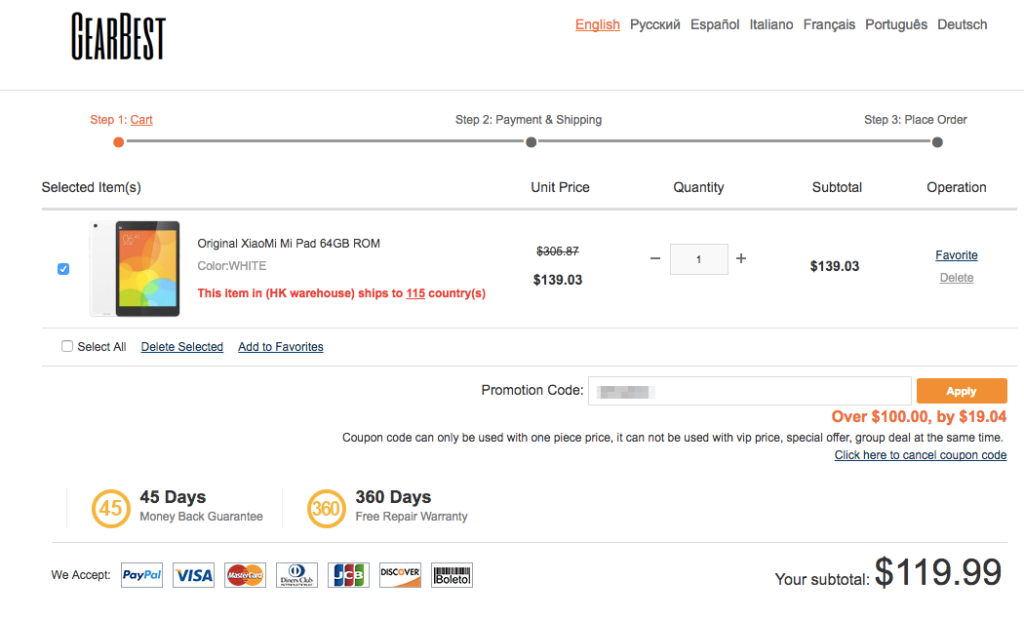
Task: Click the Promotion Code input field
Action: click(x=749, y=391)
